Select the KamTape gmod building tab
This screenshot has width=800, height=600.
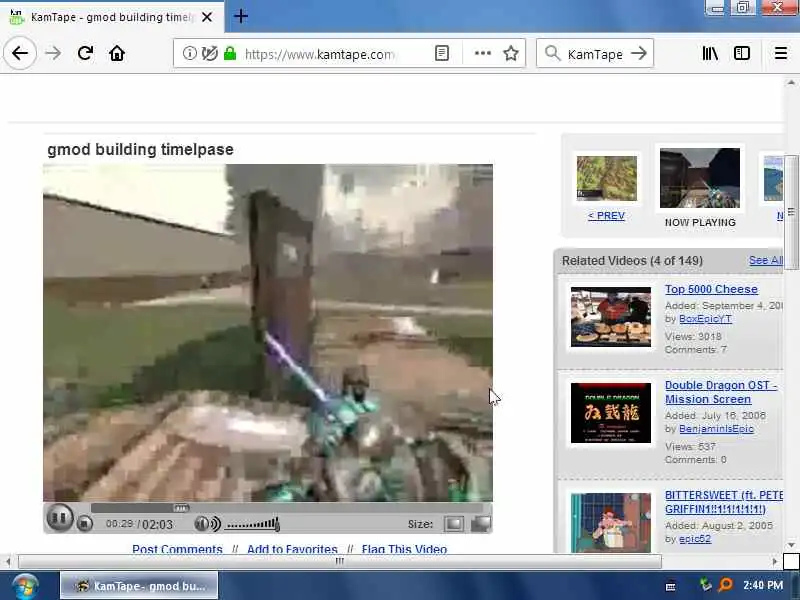click(x=112, y=17)
